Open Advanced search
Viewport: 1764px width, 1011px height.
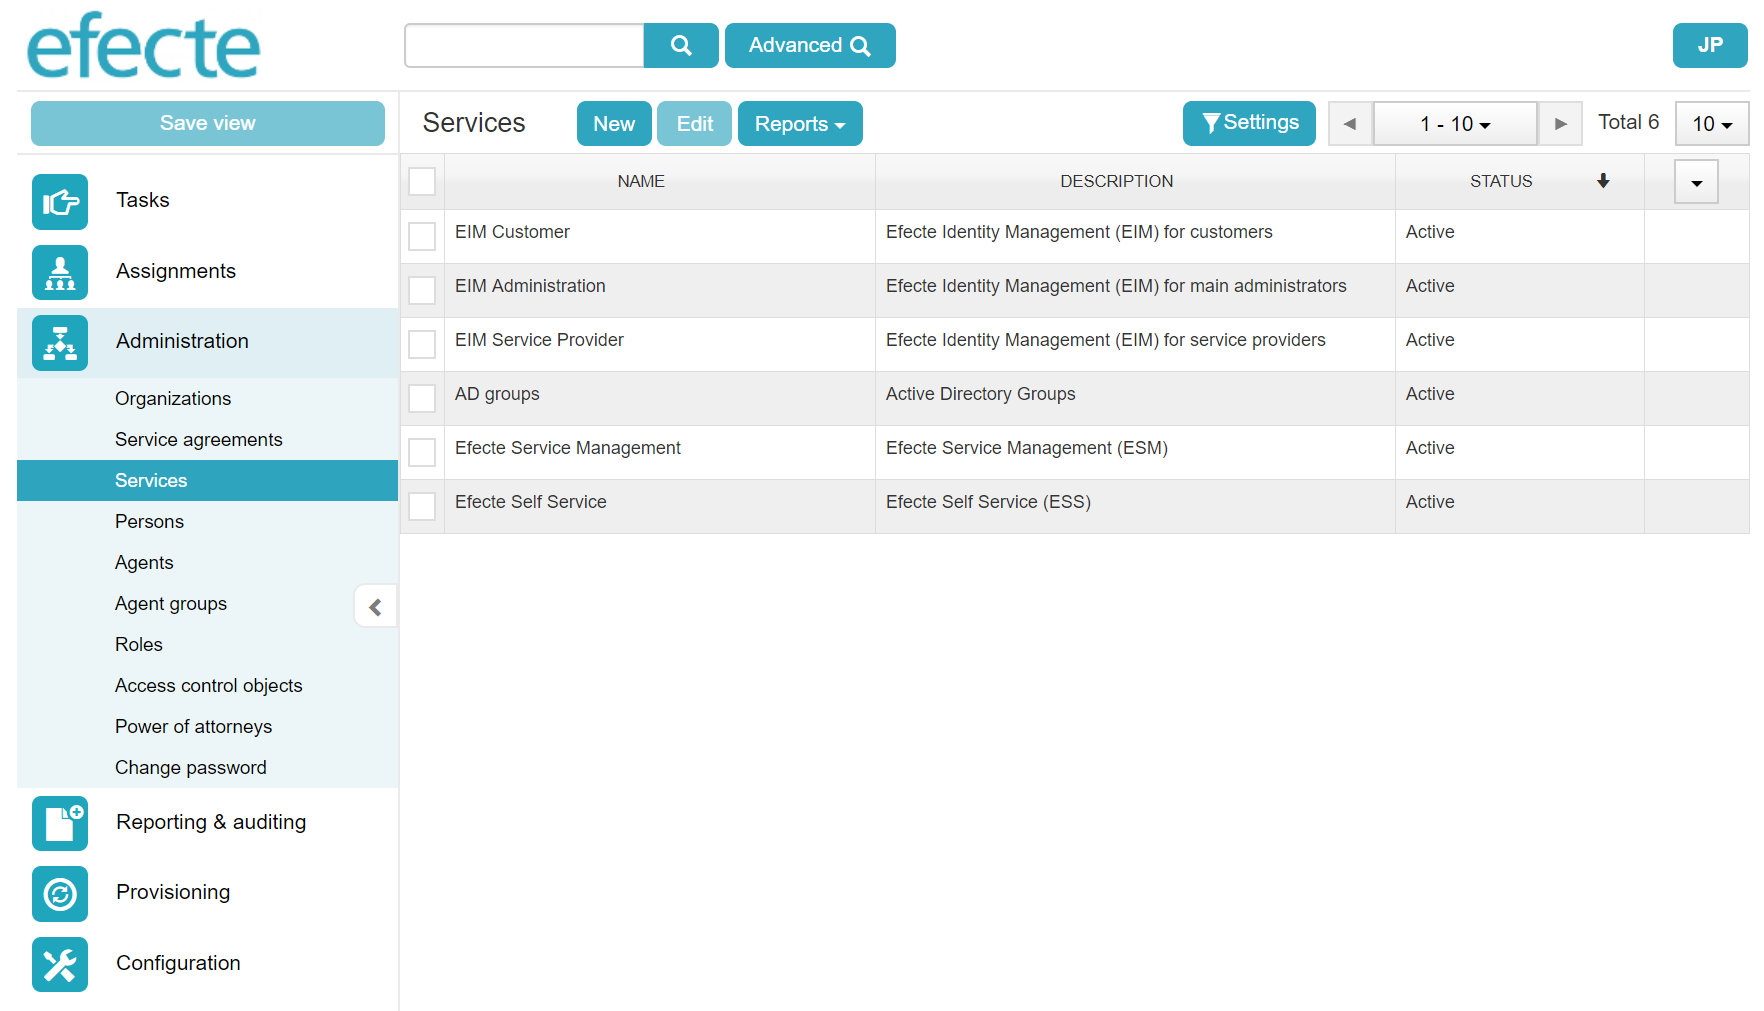point(810,45)
